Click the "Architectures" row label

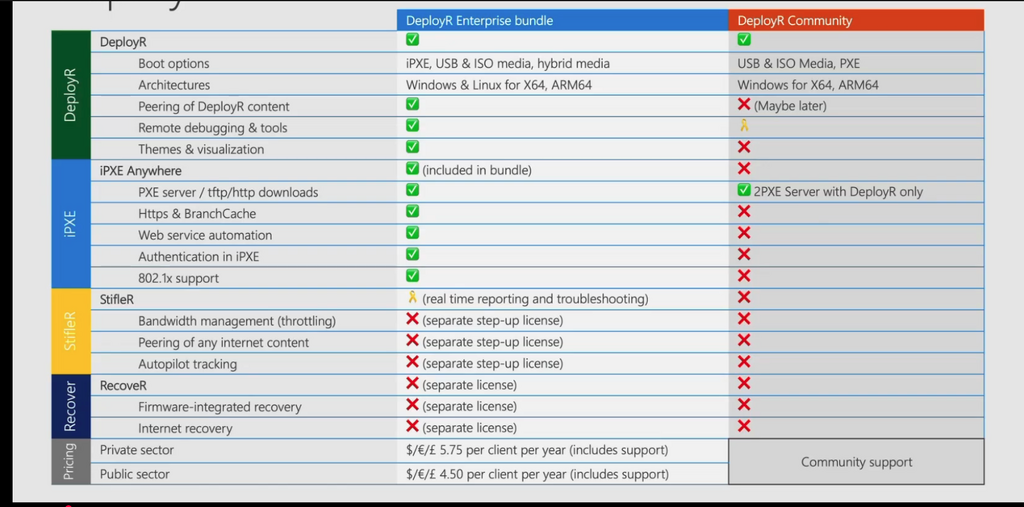(x=174, y=85)
